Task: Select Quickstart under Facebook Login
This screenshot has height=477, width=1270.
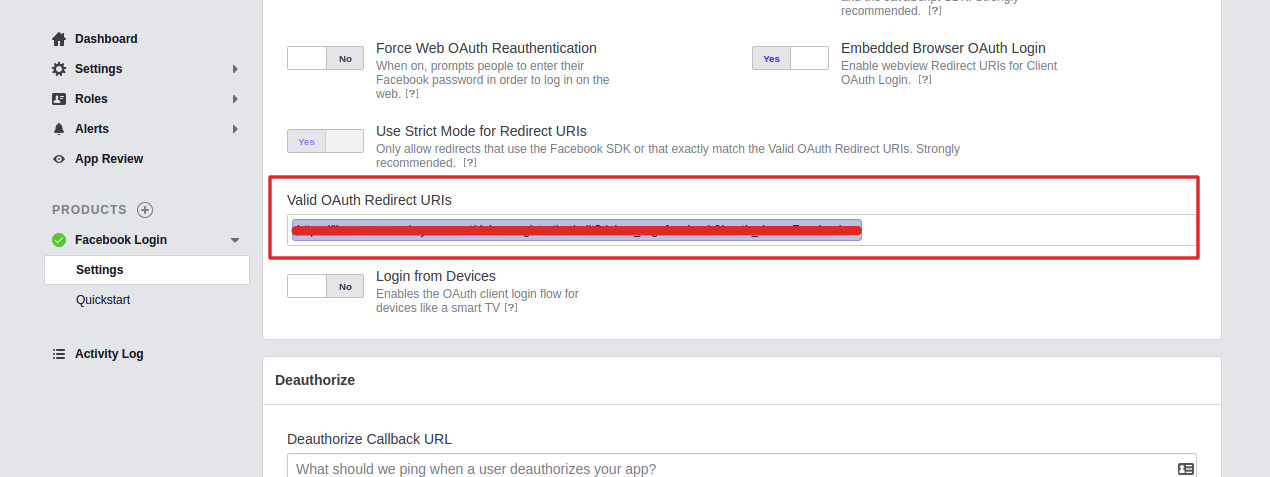Action: (103, 300)
